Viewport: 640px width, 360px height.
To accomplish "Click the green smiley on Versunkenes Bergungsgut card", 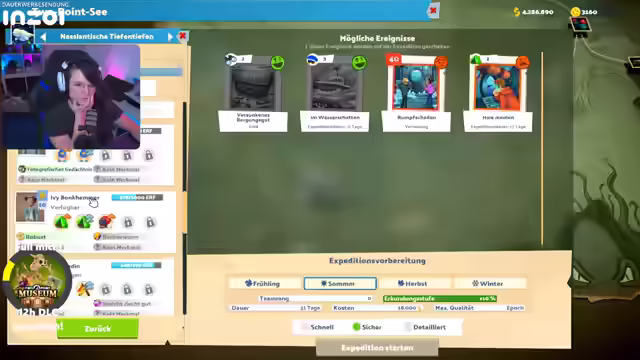I will [278, 63].
